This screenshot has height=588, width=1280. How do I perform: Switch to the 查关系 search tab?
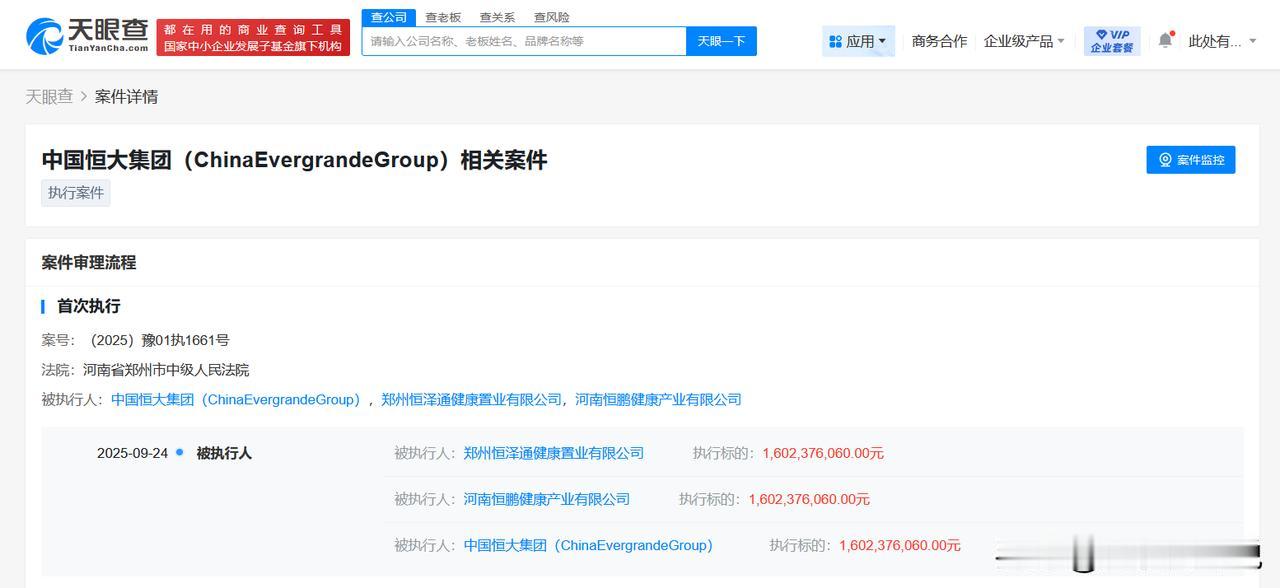[x=497, y=17]
